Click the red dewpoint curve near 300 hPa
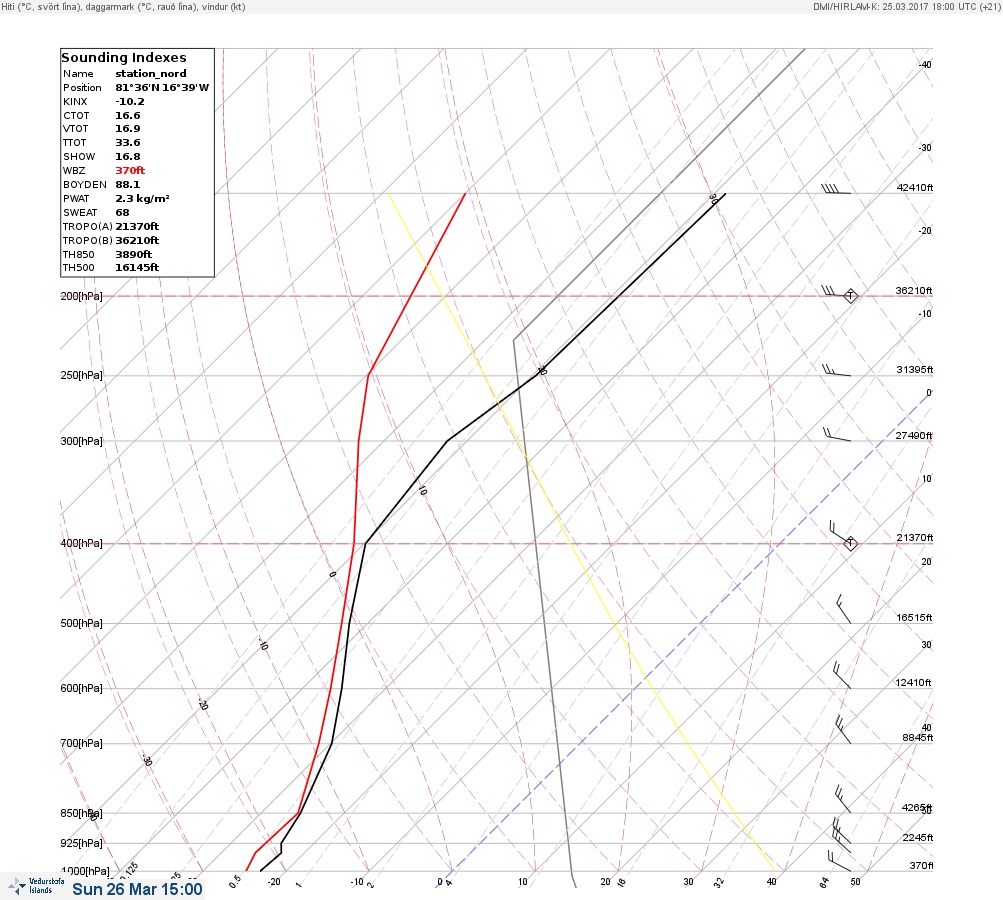Viewport: 1003px width, 900px height. (359, 441)
